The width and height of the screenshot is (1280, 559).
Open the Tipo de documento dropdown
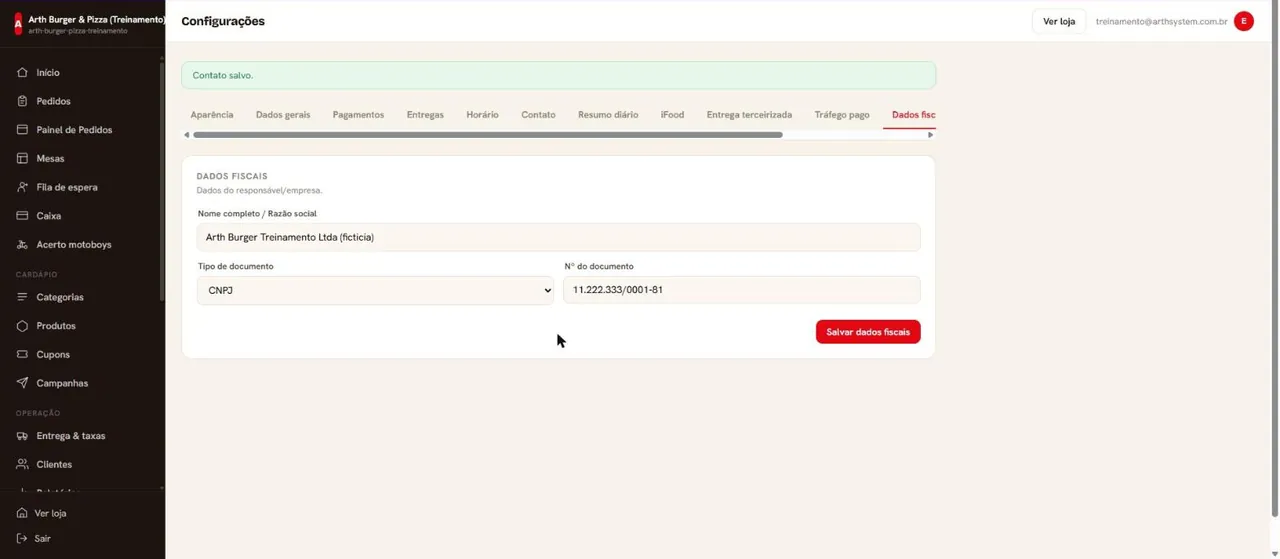tap(375, 290)
